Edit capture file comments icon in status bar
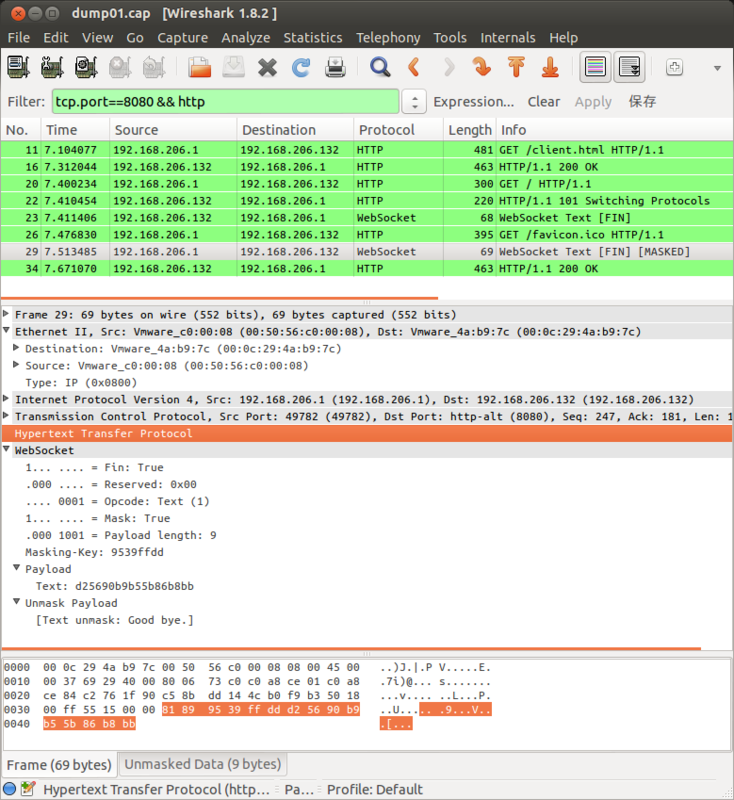The image size is (734, 800). coord(29,788)
